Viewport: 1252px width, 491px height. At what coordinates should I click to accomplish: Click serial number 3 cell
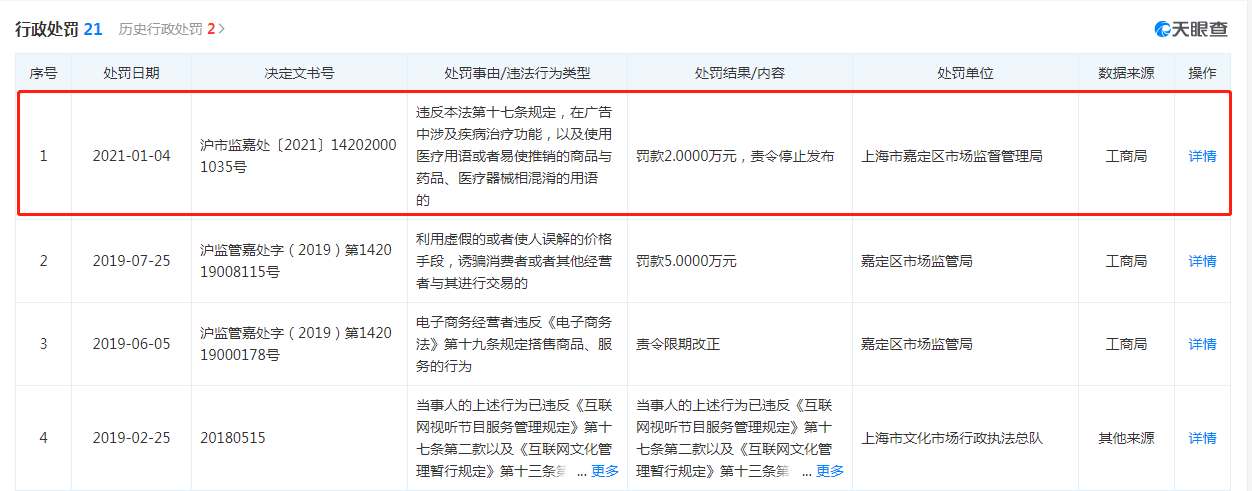pyautogui.click(x=43, y=344)
